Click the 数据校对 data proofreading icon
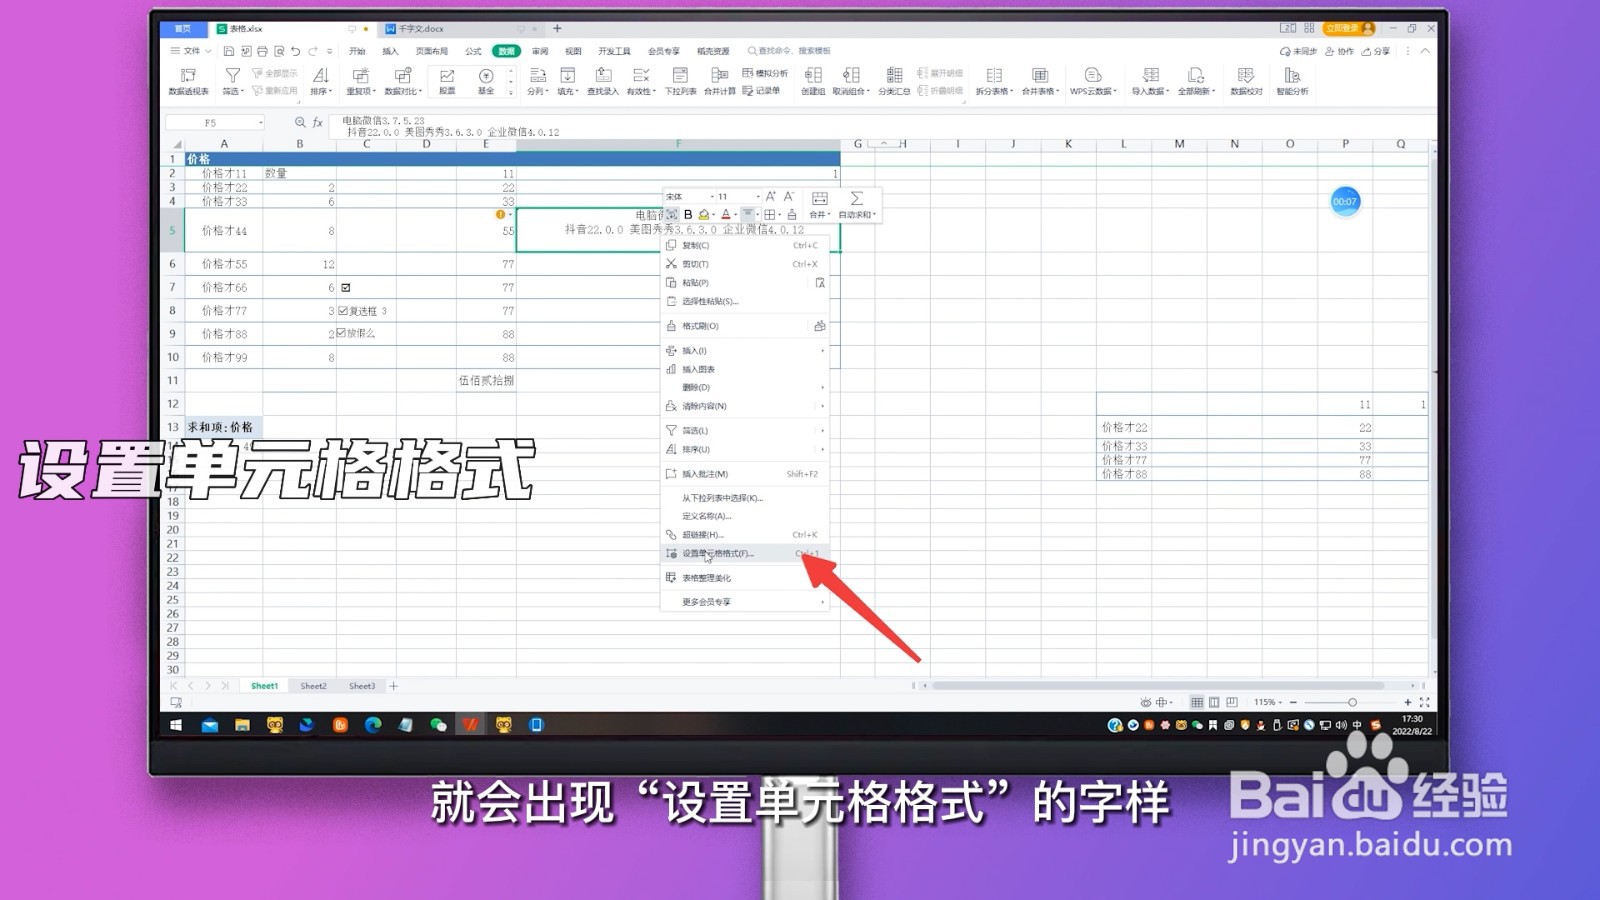 point(1246,81)
